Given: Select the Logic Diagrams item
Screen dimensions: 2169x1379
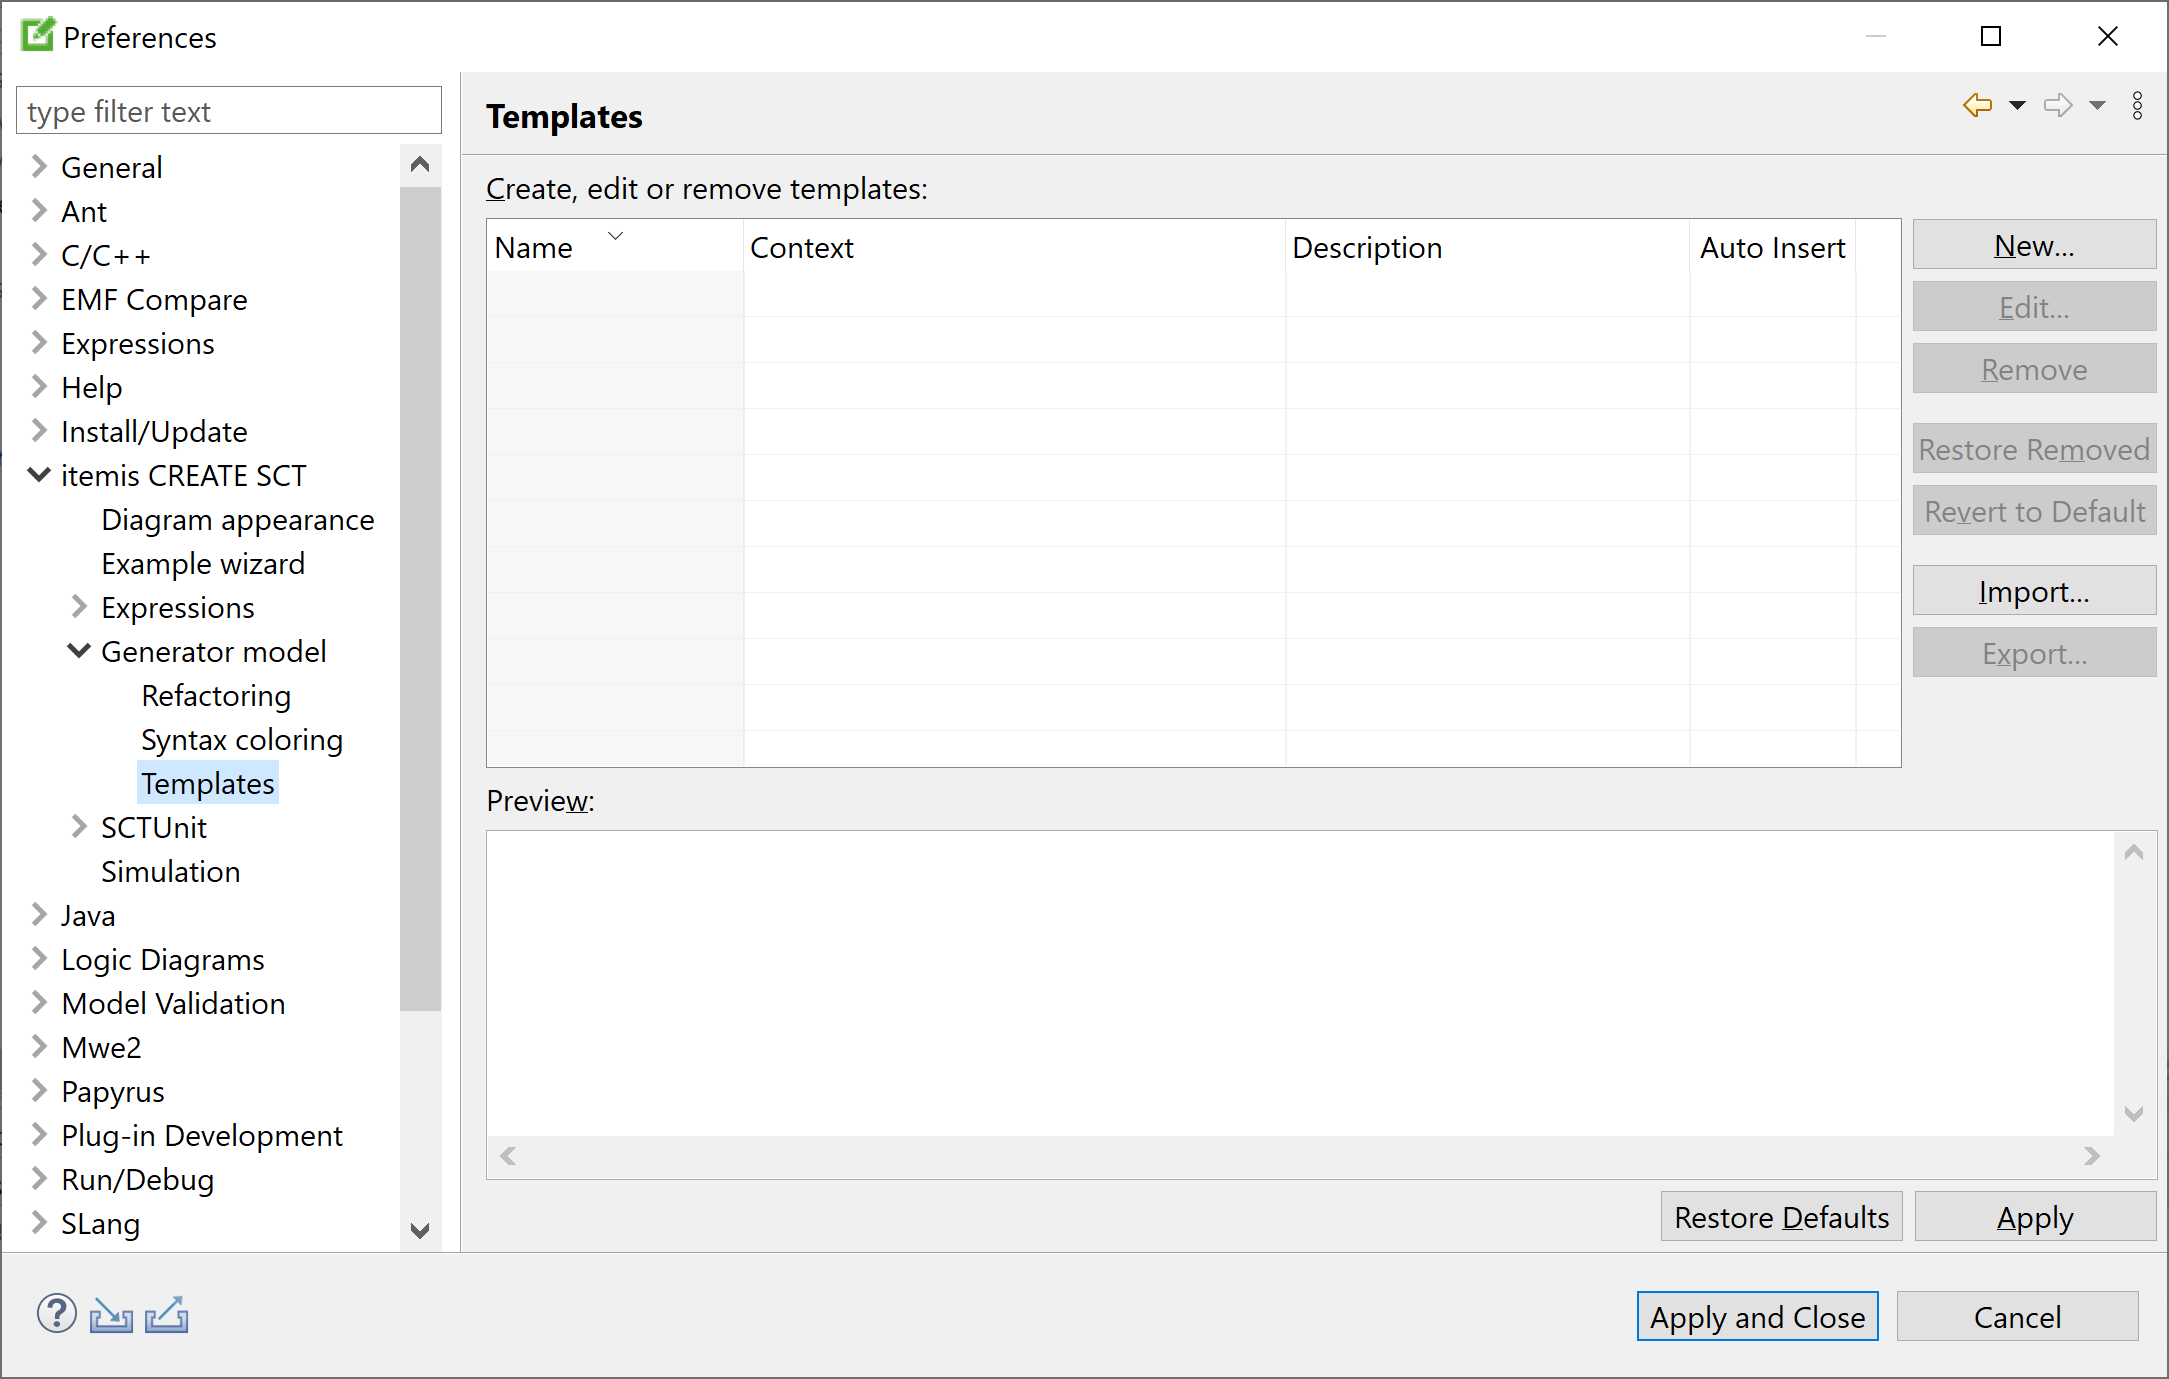Looking at the screenshot, I should (x=163, y=960).
